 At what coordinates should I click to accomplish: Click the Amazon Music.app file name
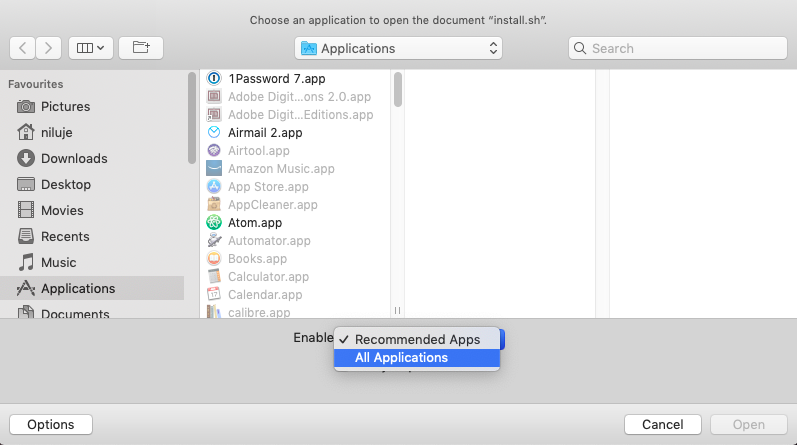[282, 169]
